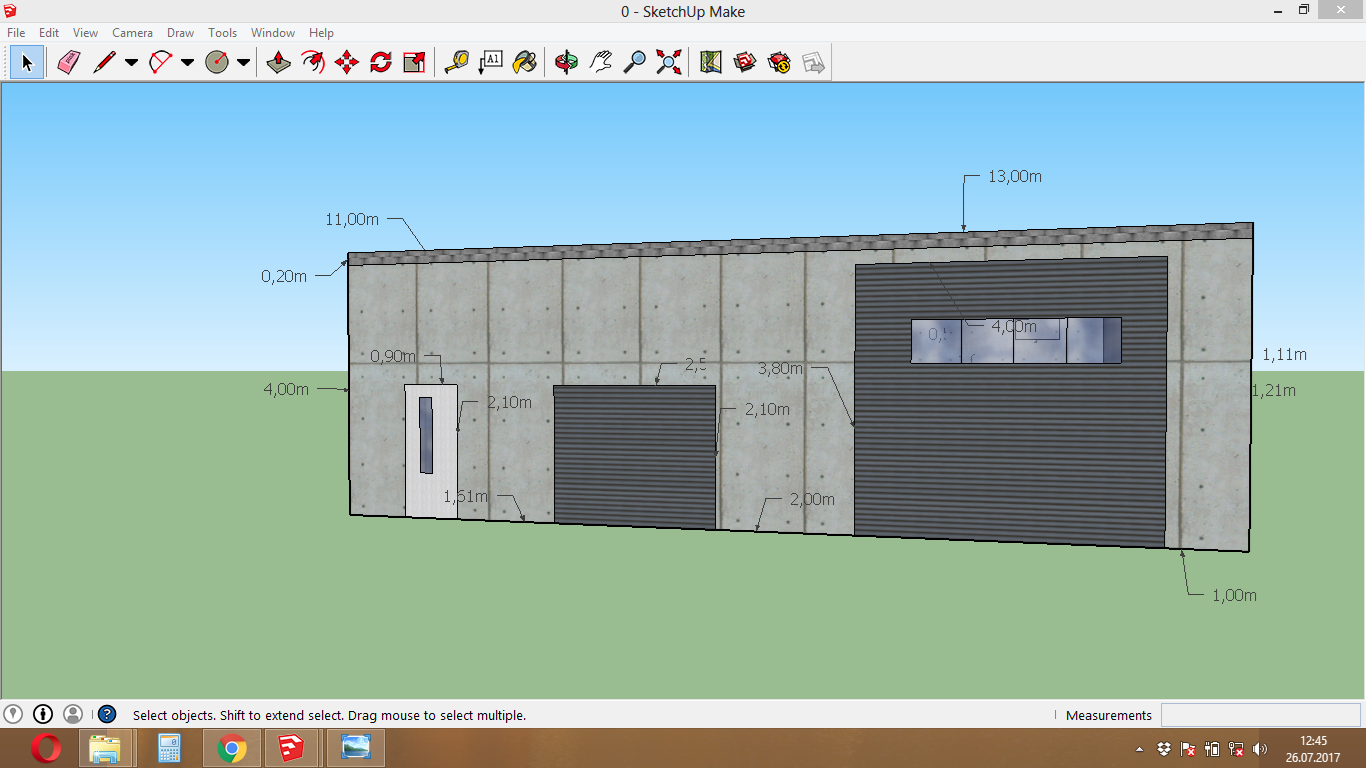The height and width of the screenshot is (768, 1366).
Task: Open the Camera menu
Action: coord(132,33)
